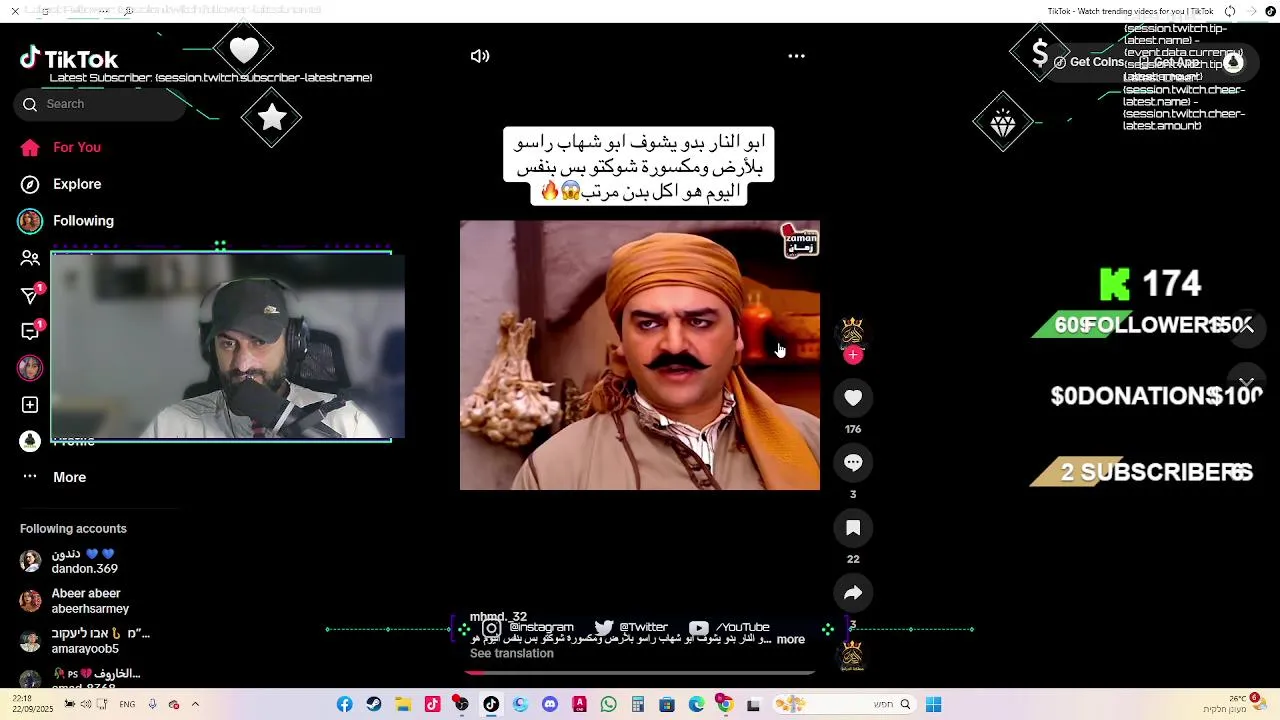Open LIVE avatar icon in sidebar
The width and height of the screenshot is (1280, 720).
coord(30,368)
